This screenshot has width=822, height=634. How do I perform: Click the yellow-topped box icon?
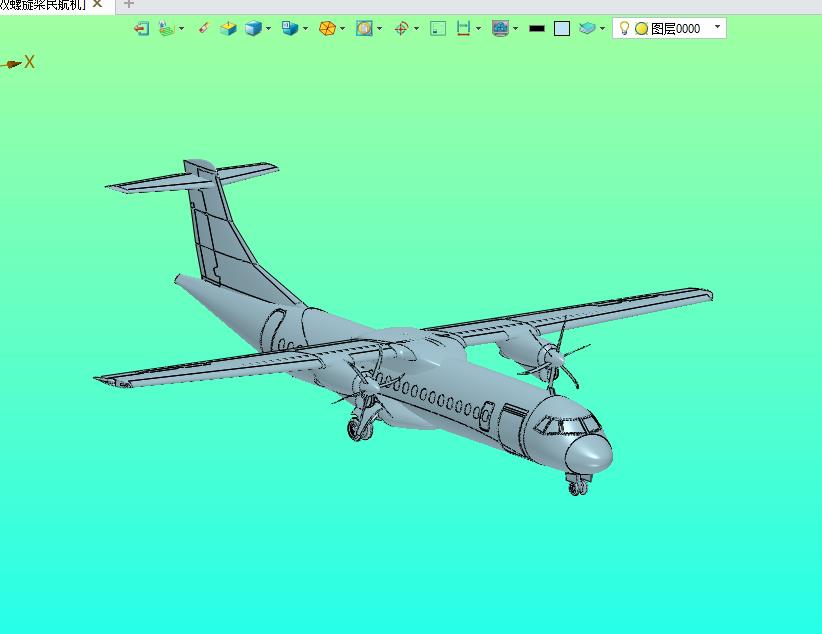click(228, 28)
